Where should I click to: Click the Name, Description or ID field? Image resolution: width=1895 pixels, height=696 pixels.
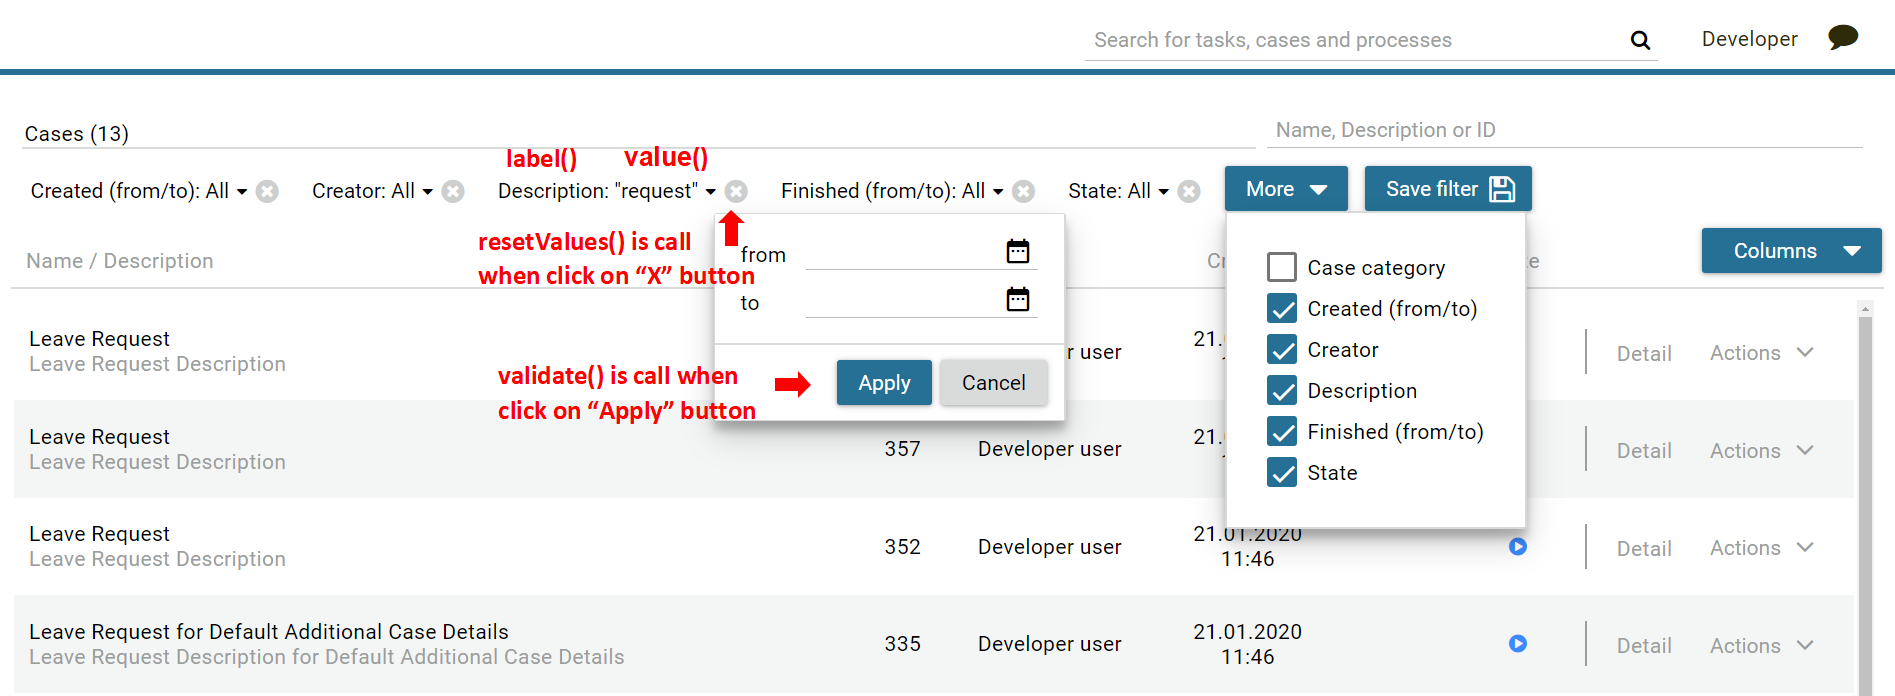pyautogui.click(x=1565, y=131)
